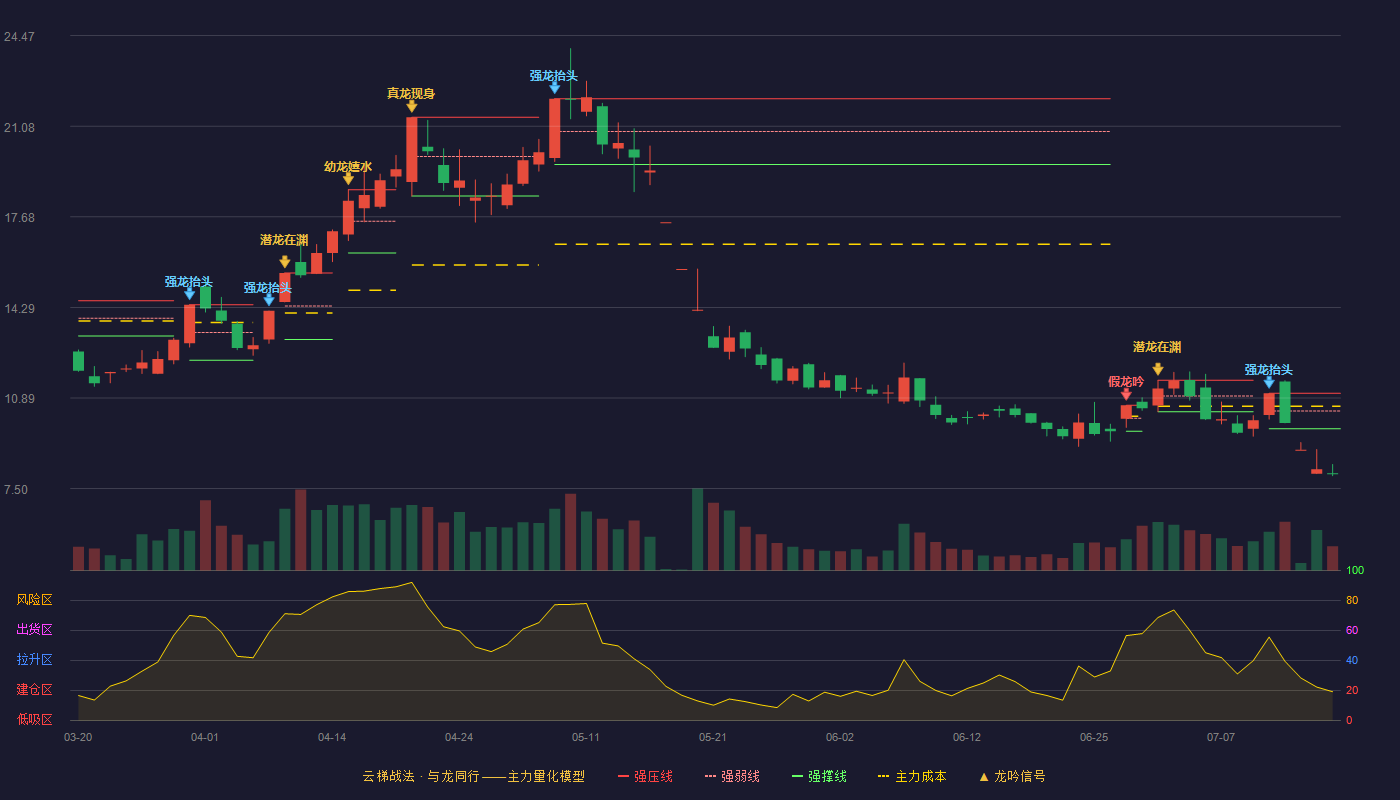
Task: Click the 幼龙嬉水 signal arrow marker
Action: click(348, 179)
